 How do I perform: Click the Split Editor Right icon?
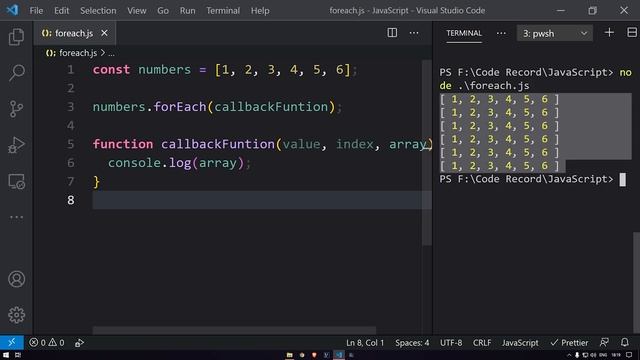(392, 33)
